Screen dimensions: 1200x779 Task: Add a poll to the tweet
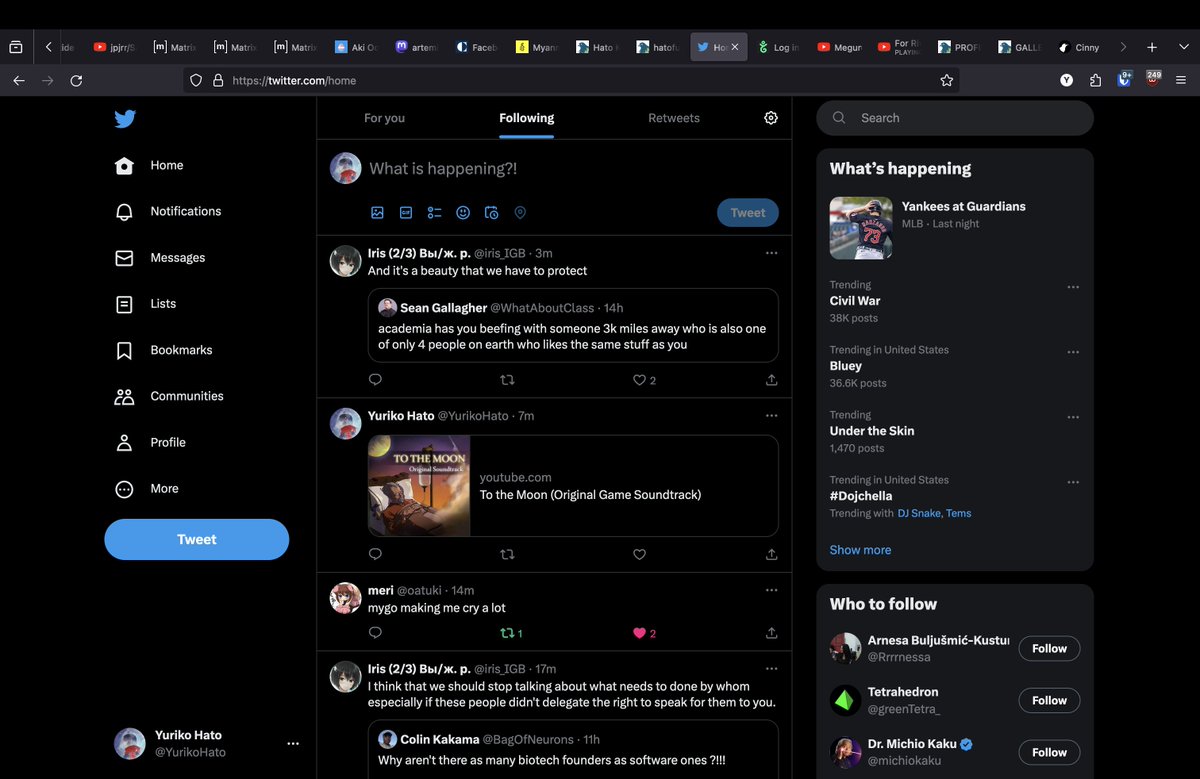(434, 213)
